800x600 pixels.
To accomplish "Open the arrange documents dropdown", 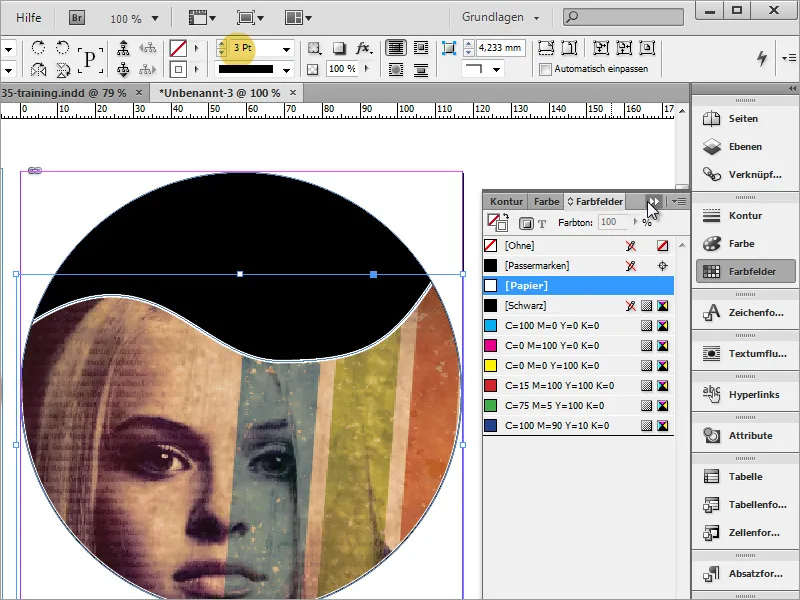I will click(298, 18).
